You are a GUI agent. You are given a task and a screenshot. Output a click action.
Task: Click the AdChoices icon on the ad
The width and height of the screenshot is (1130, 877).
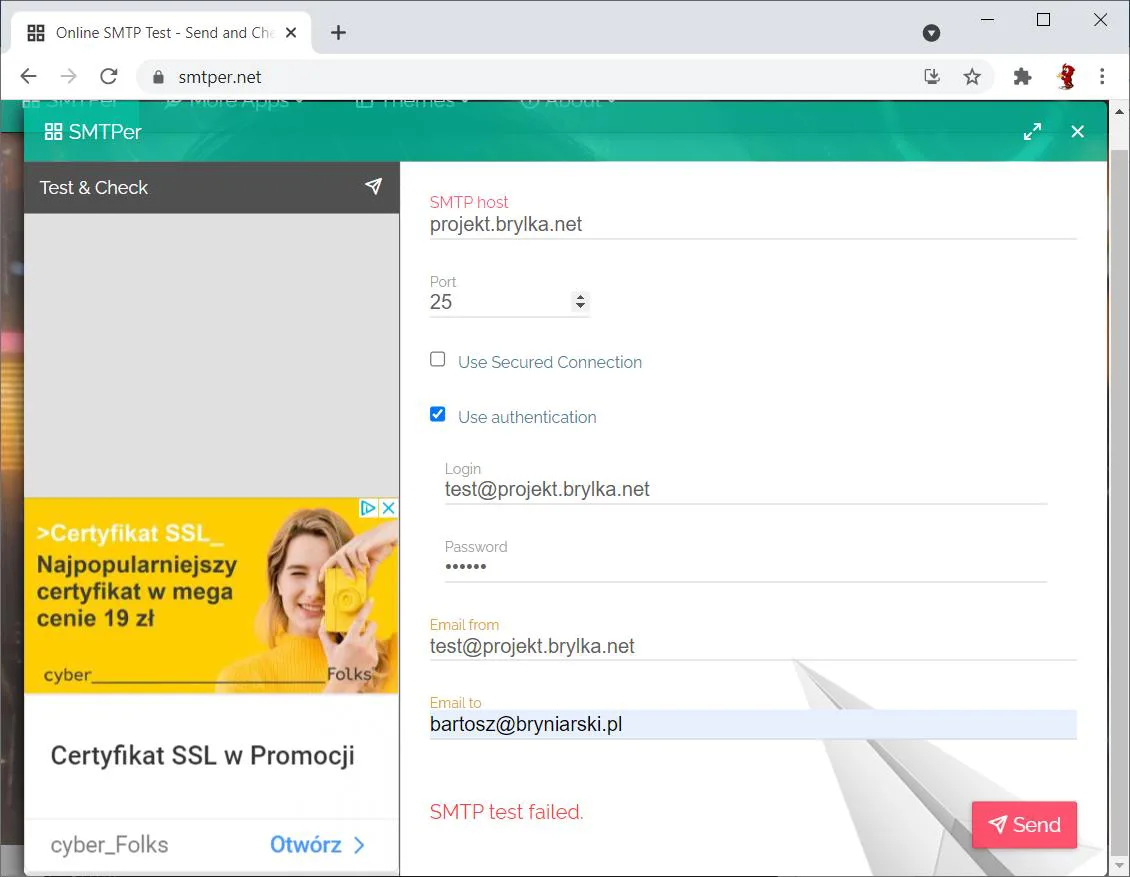click(x=368, y=508)
